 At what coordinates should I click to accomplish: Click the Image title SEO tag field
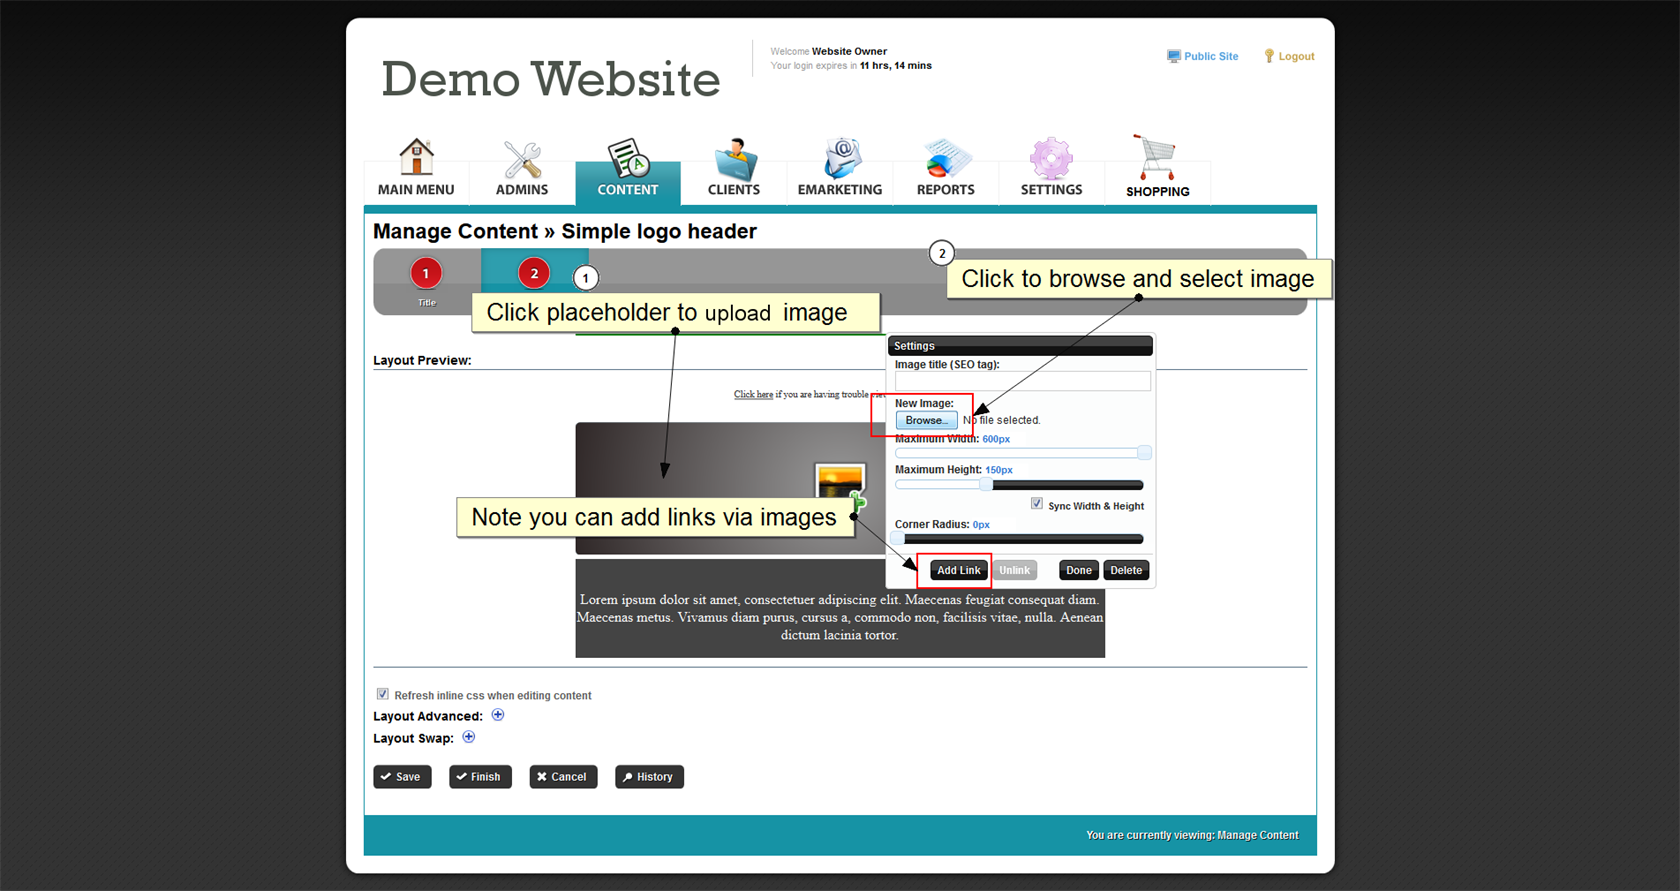pos(1022,382)
